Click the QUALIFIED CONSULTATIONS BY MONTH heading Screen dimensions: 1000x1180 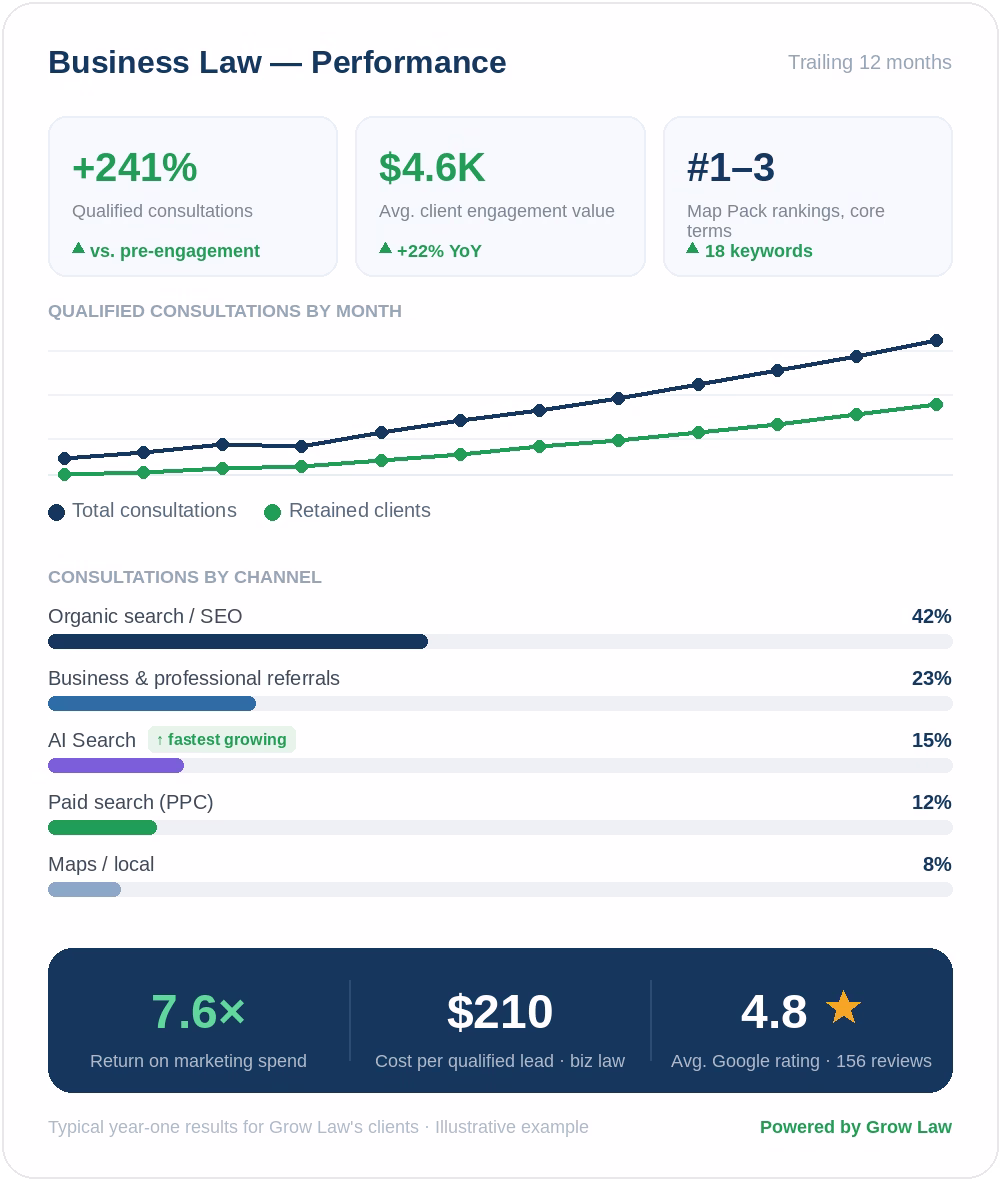[x=225, y=312]
